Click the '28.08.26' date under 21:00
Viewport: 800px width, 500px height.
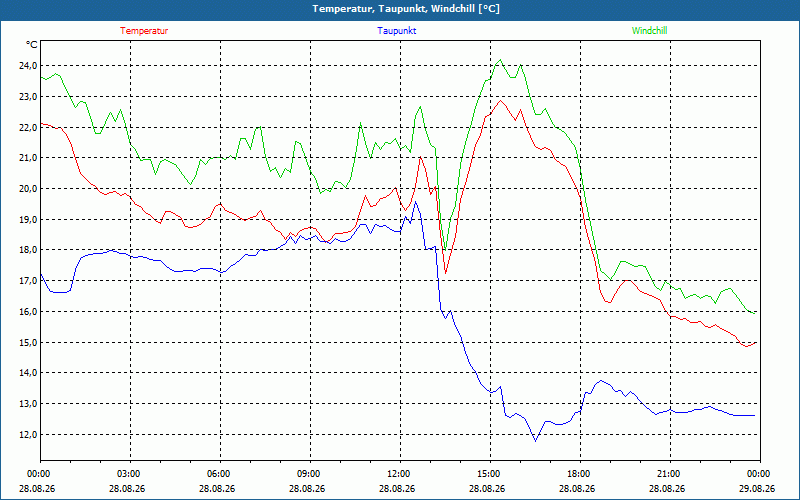pos(667,488)
